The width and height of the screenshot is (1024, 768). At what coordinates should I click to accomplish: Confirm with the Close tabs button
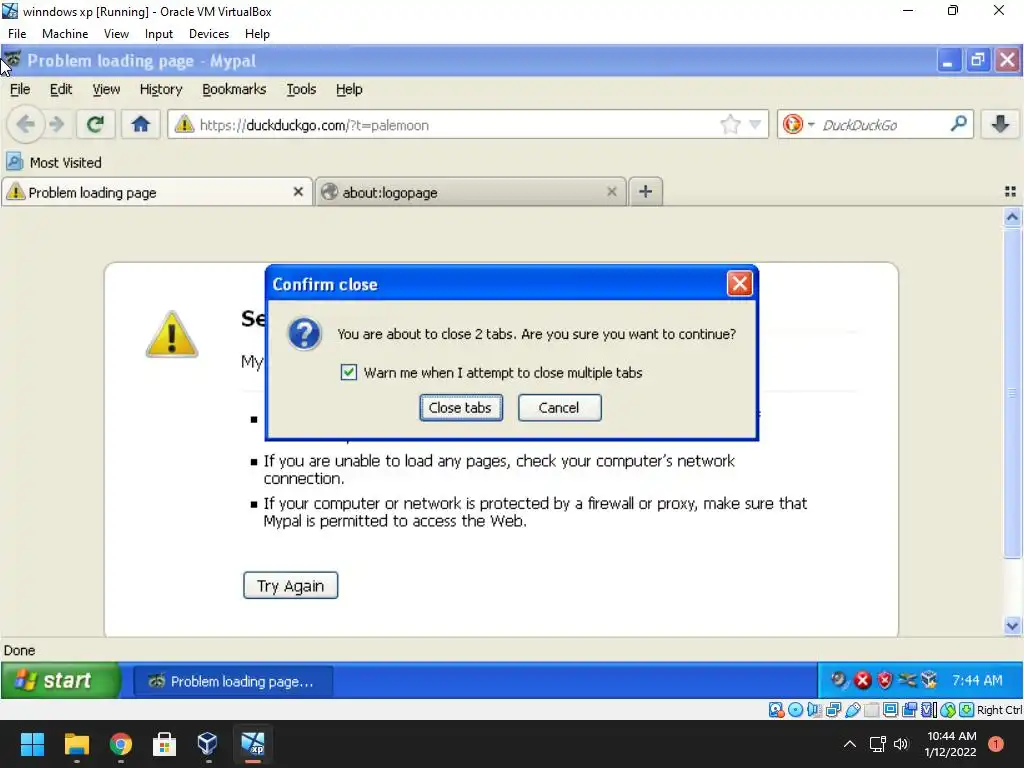pyautogui.click(x=460, y=408)
